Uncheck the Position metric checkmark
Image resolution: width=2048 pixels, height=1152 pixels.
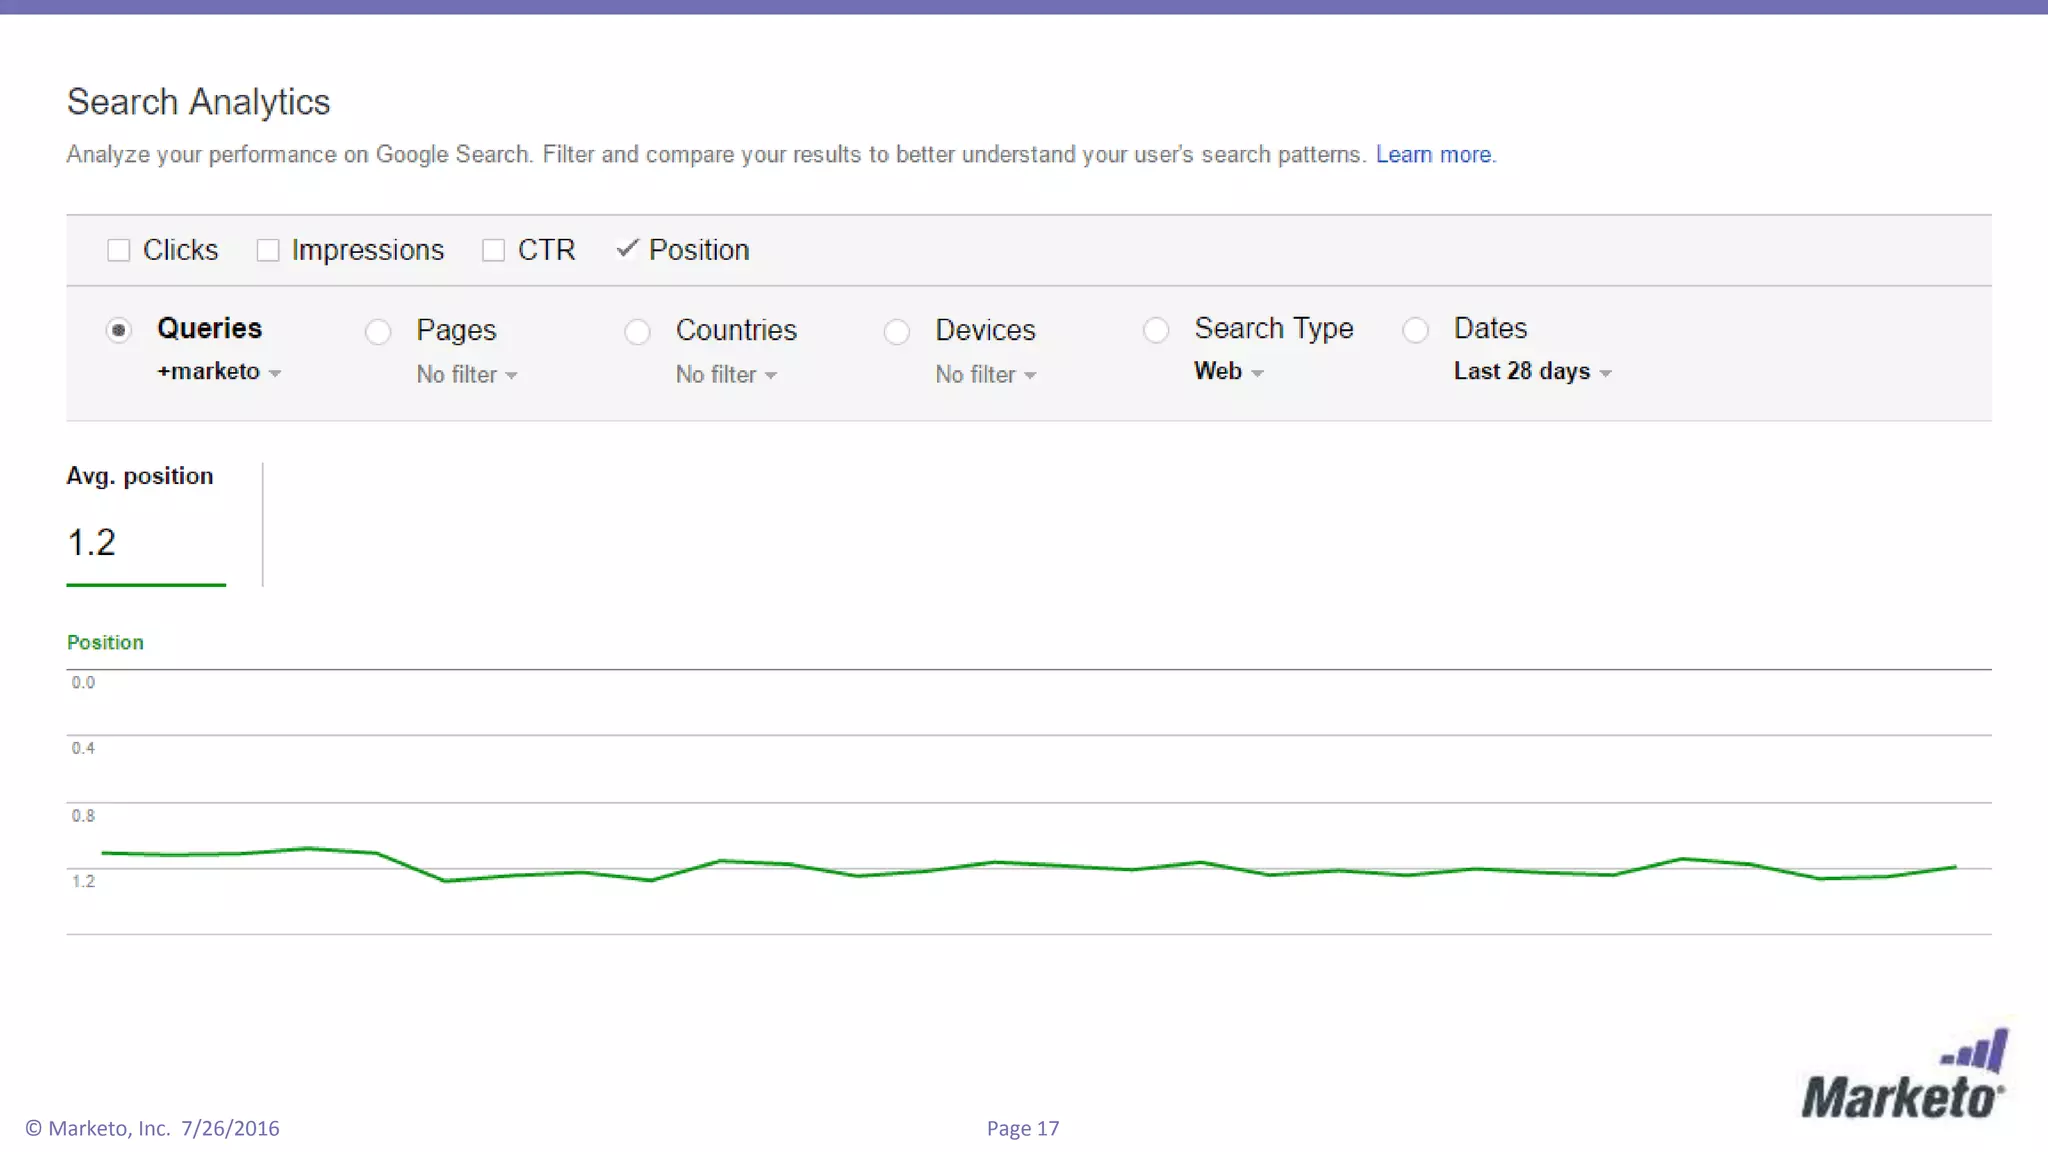(x=627, y=249)
